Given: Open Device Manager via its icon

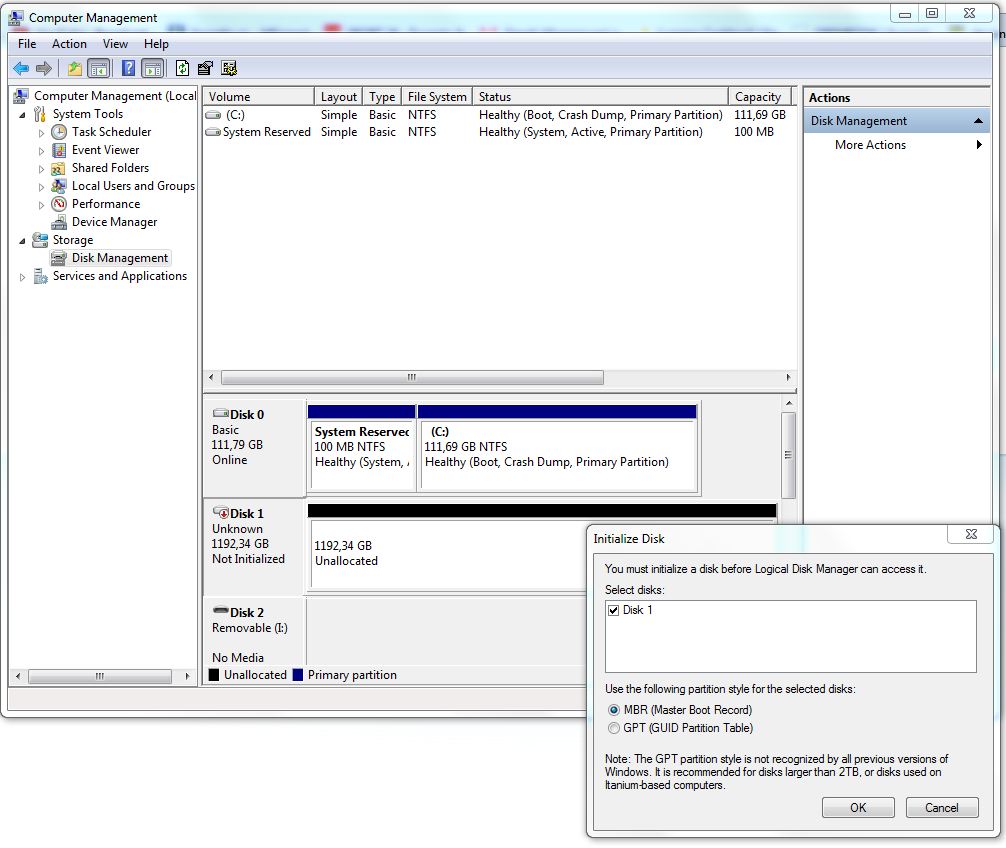Looking at the screenshot, I should click(59, 222).
